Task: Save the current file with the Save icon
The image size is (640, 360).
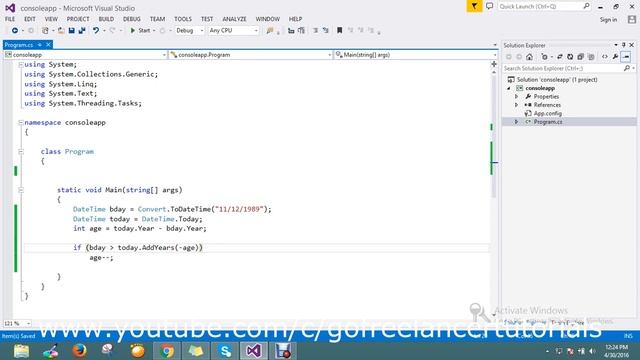Action: [71, 31]
